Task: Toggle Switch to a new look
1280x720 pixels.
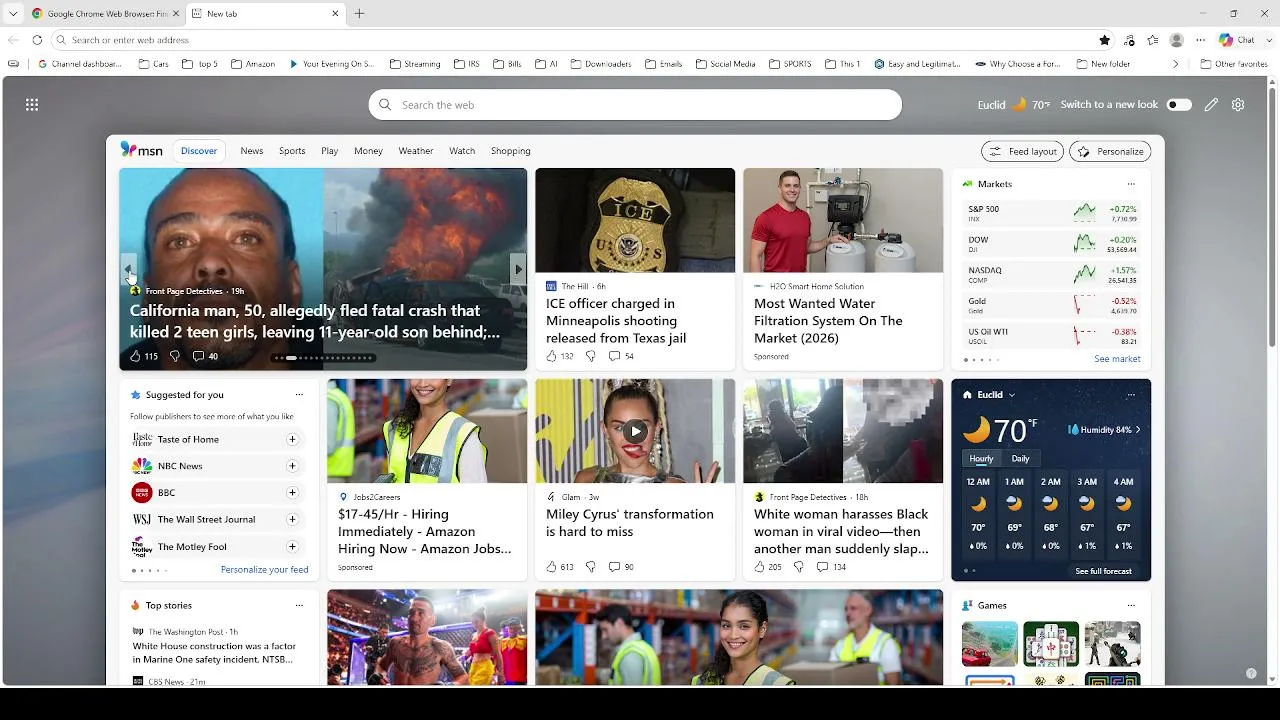Action: [1179, 105]
